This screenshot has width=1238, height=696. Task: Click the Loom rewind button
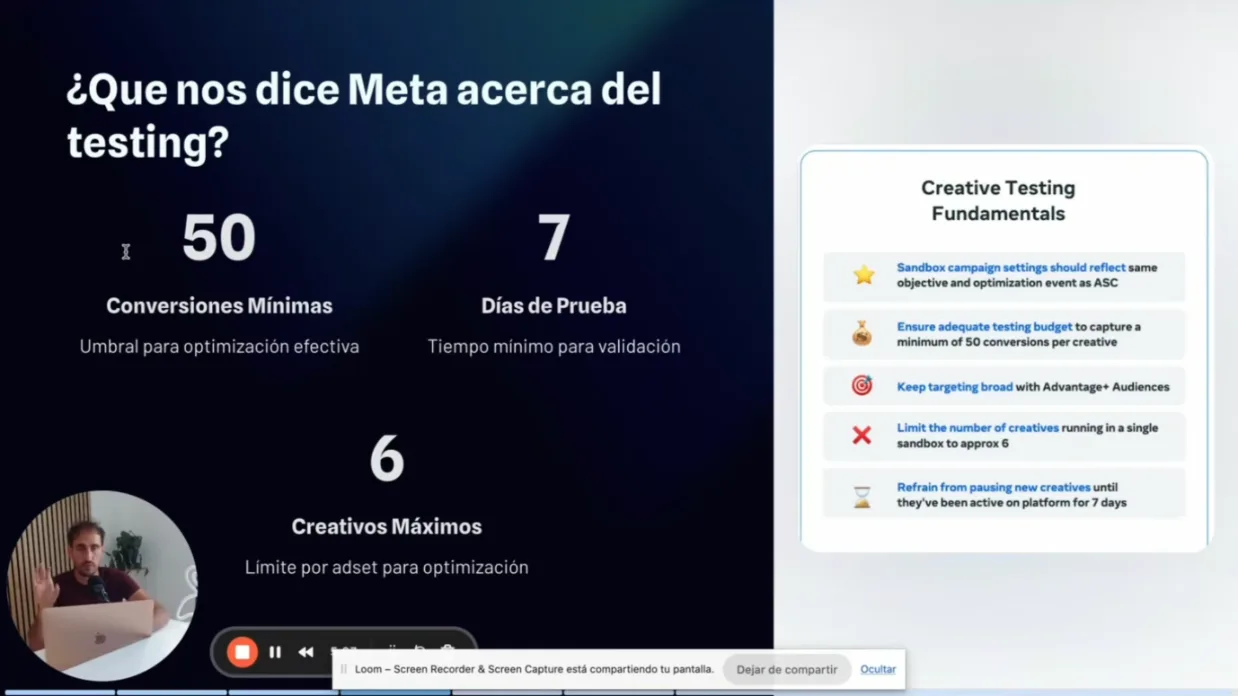tap(306, 652)
